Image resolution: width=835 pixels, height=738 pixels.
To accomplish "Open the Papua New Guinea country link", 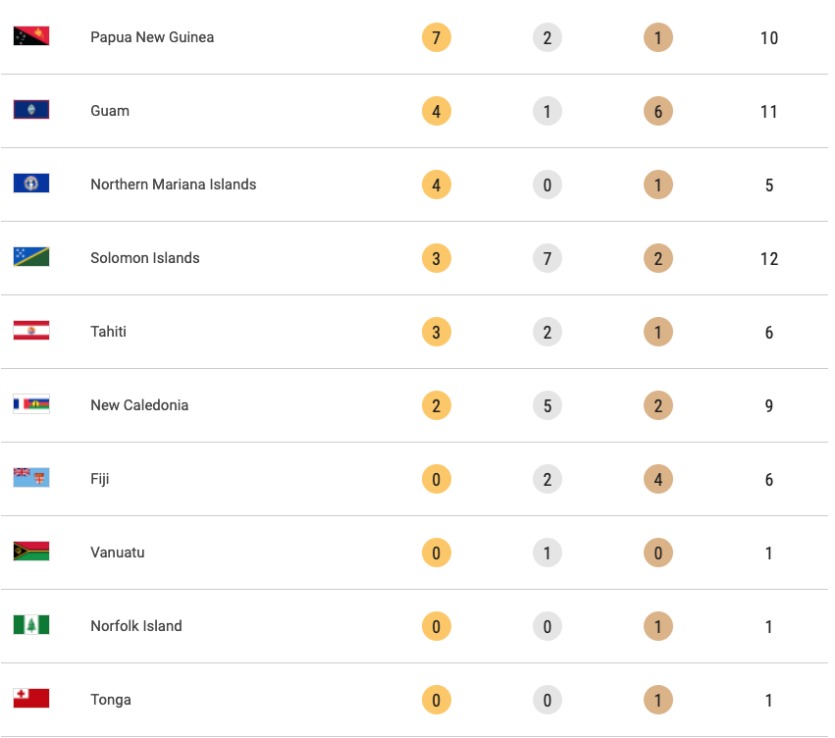I will pyautogui.click(x=152, y=37).
